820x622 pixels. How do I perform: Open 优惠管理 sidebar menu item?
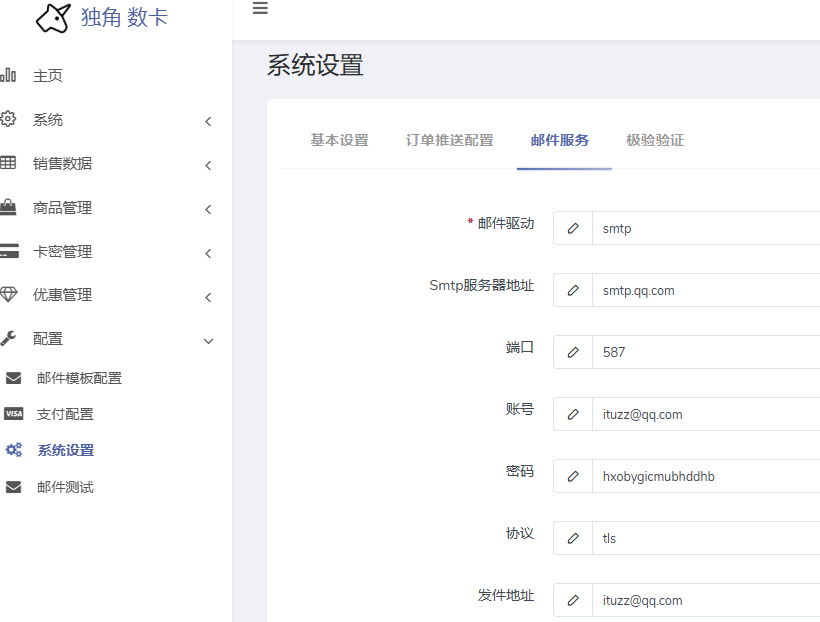[62, 295]
